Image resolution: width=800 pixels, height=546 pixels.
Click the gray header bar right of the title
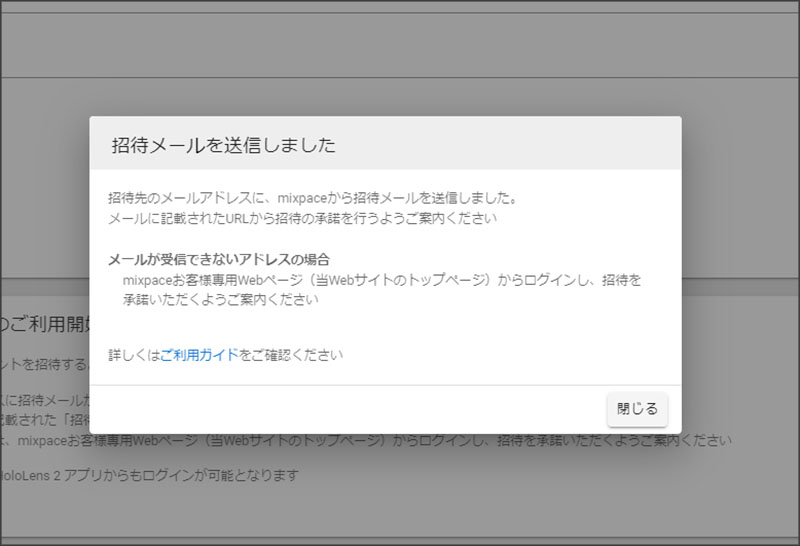pos(520,145)
